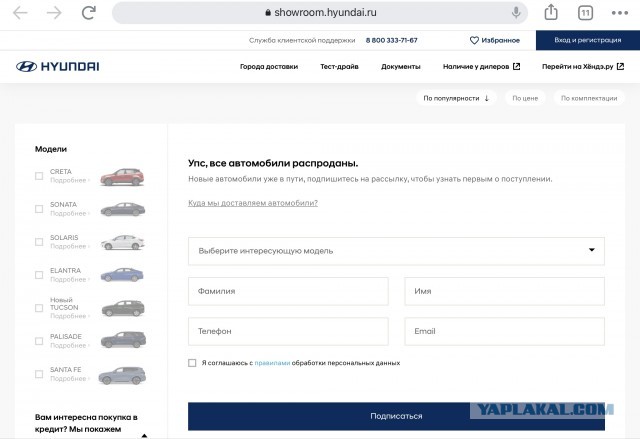Go back with the browser back arrow
This screenshot has height=439, width=640.
pyautogui.click(x=20, y=13)
